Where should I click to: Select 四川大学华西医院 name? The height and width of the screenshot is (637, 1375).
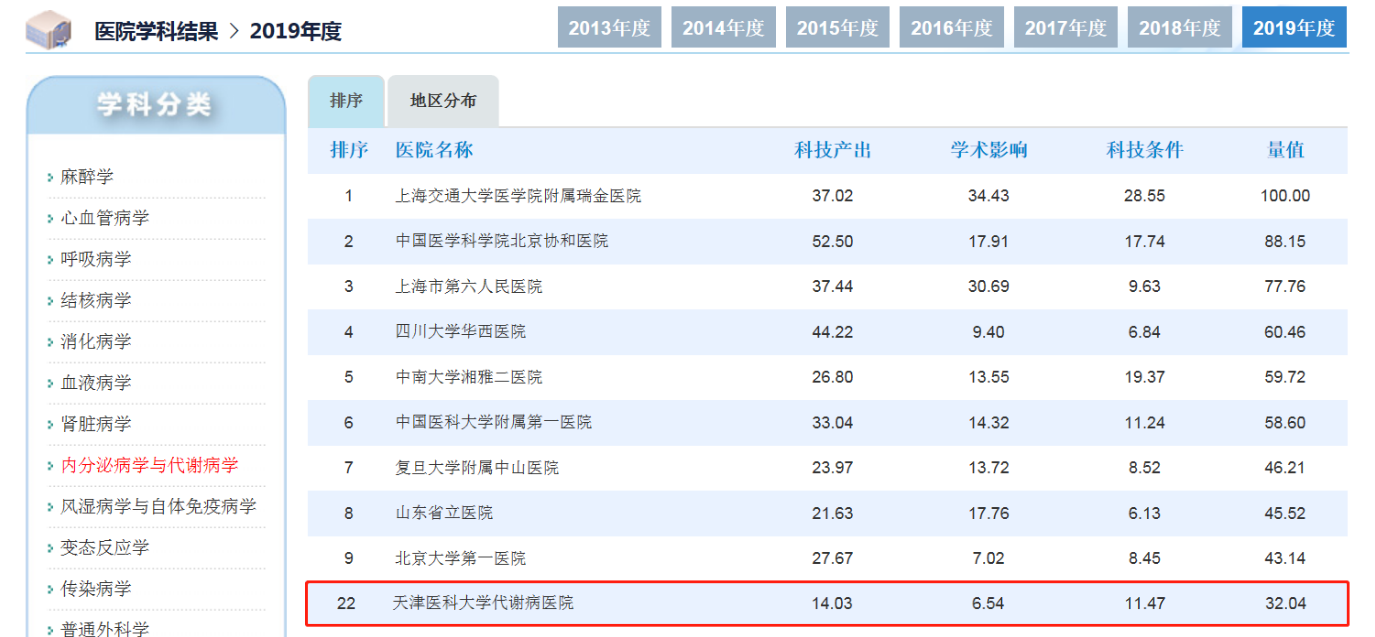pos(460,331)
